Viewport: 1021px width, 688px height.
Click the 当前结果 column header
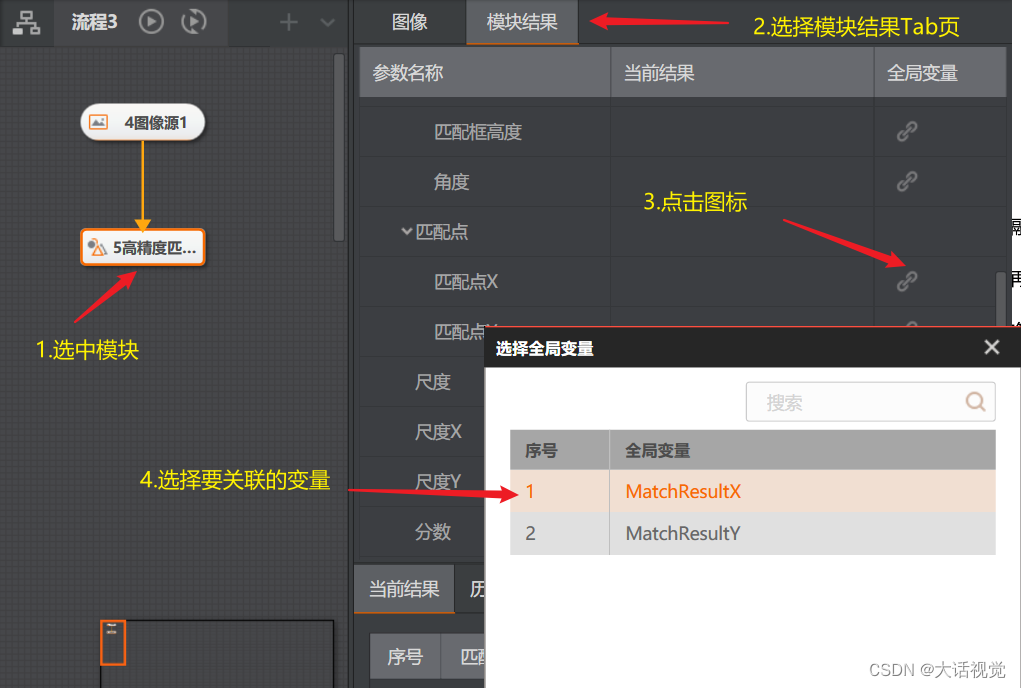[x=742, y=72]
